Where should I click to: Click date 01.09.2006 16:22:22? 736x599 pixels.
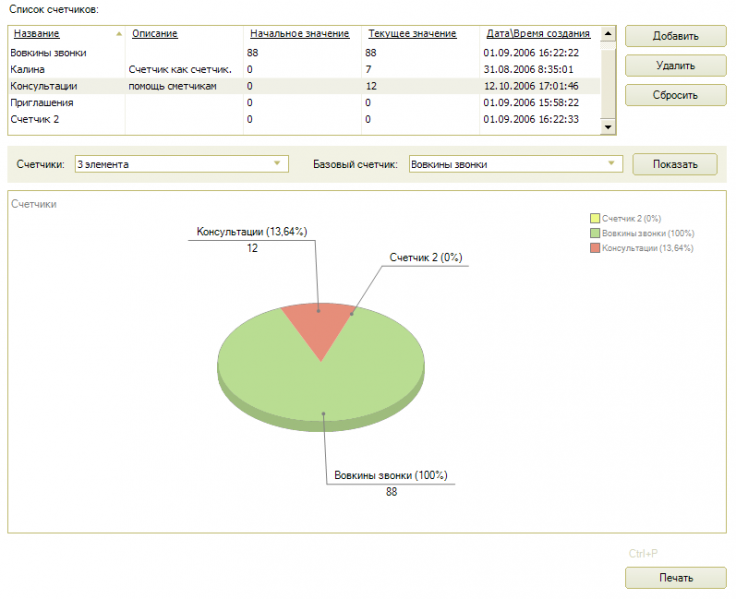point(531,53)
